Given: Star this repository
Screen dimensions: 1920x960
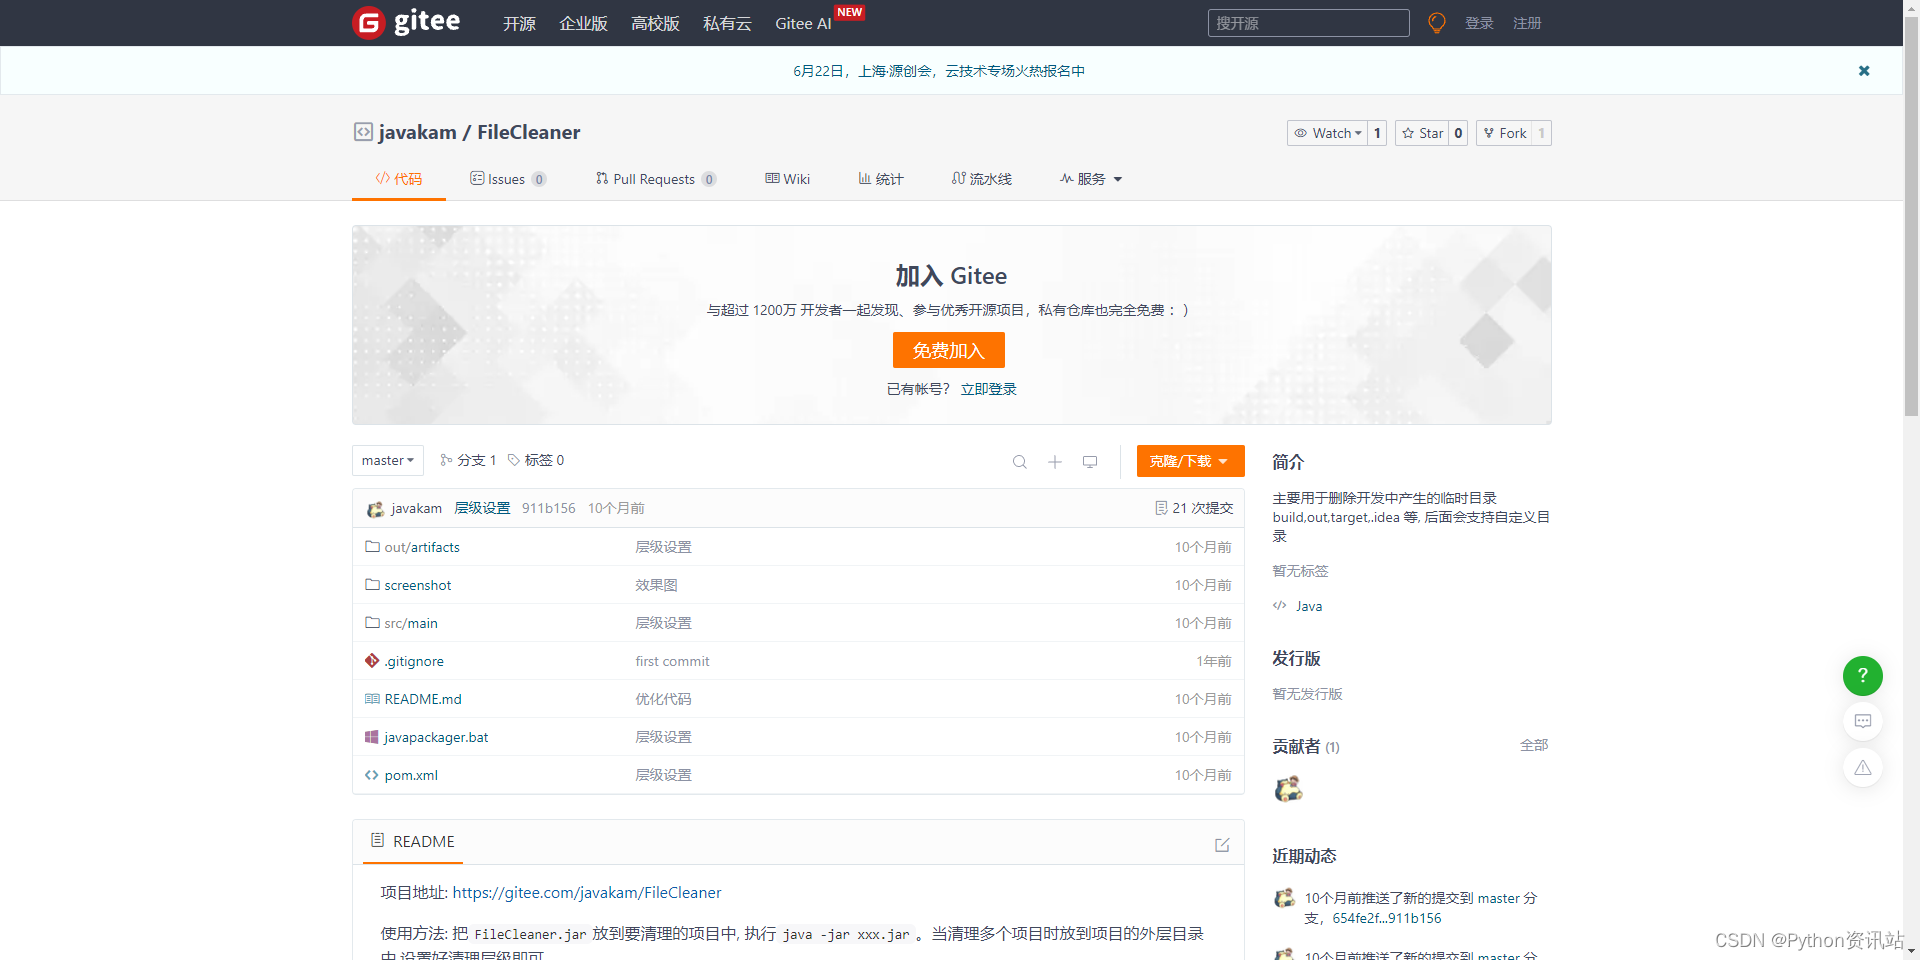Looking at the screenshot, I should point(1422,133).
